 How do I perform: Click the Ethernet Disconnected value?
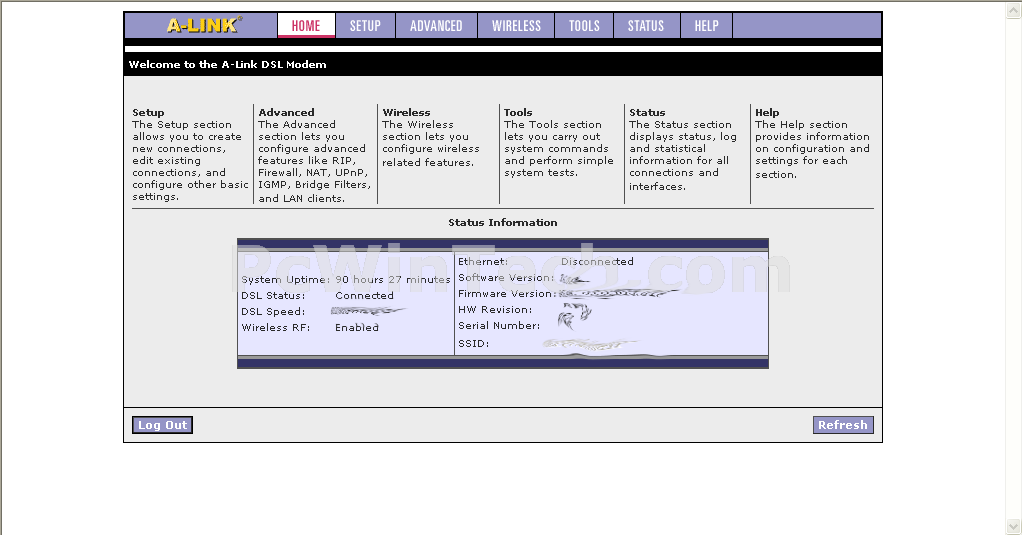[x=597, y=261]
